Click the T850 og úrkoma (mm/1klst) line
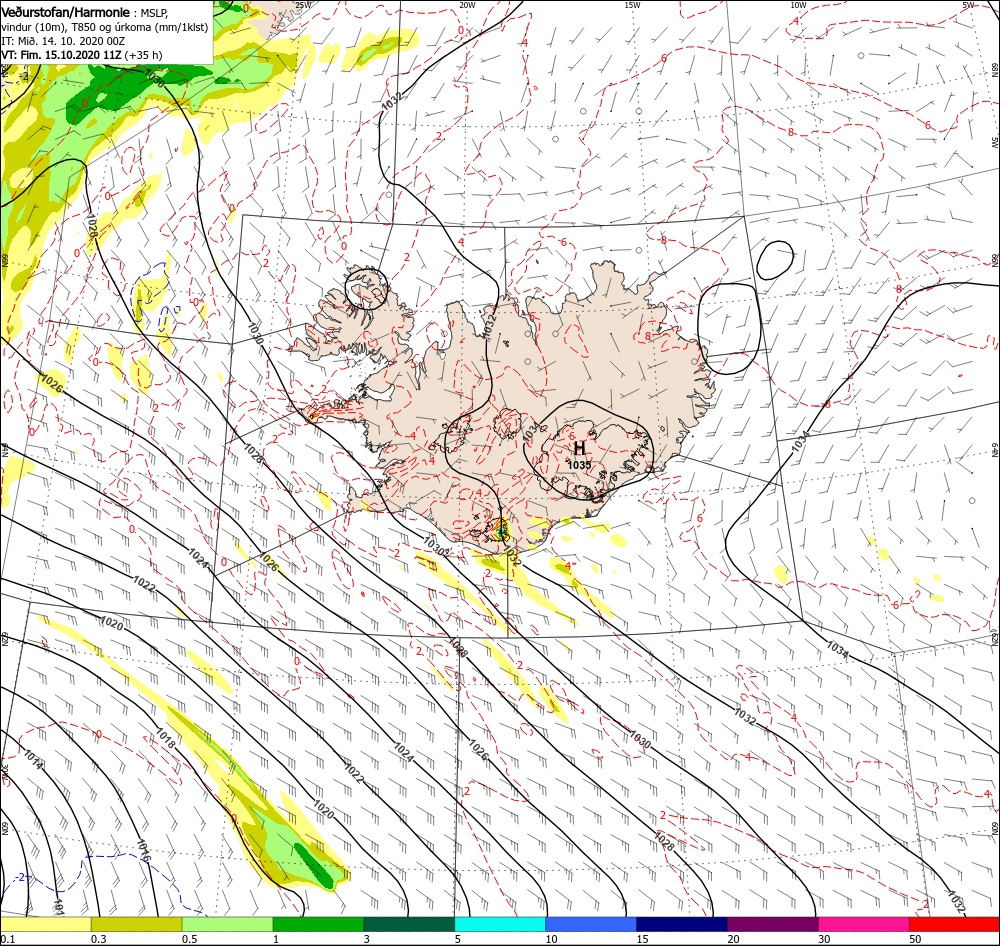 pyautogui.click(x=105, y=27)
